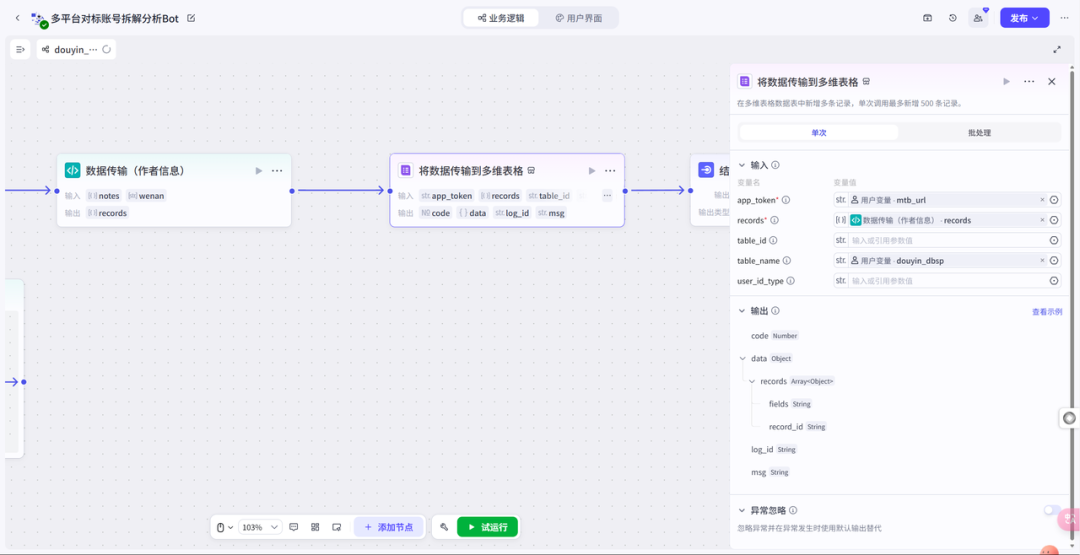
Task: Open the 103% zoom level dropdown
Action: pos(260,527)
